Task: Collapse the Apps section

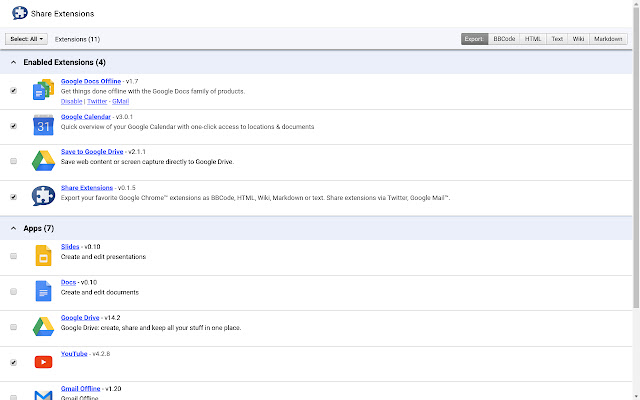Action: coord(13,228)
